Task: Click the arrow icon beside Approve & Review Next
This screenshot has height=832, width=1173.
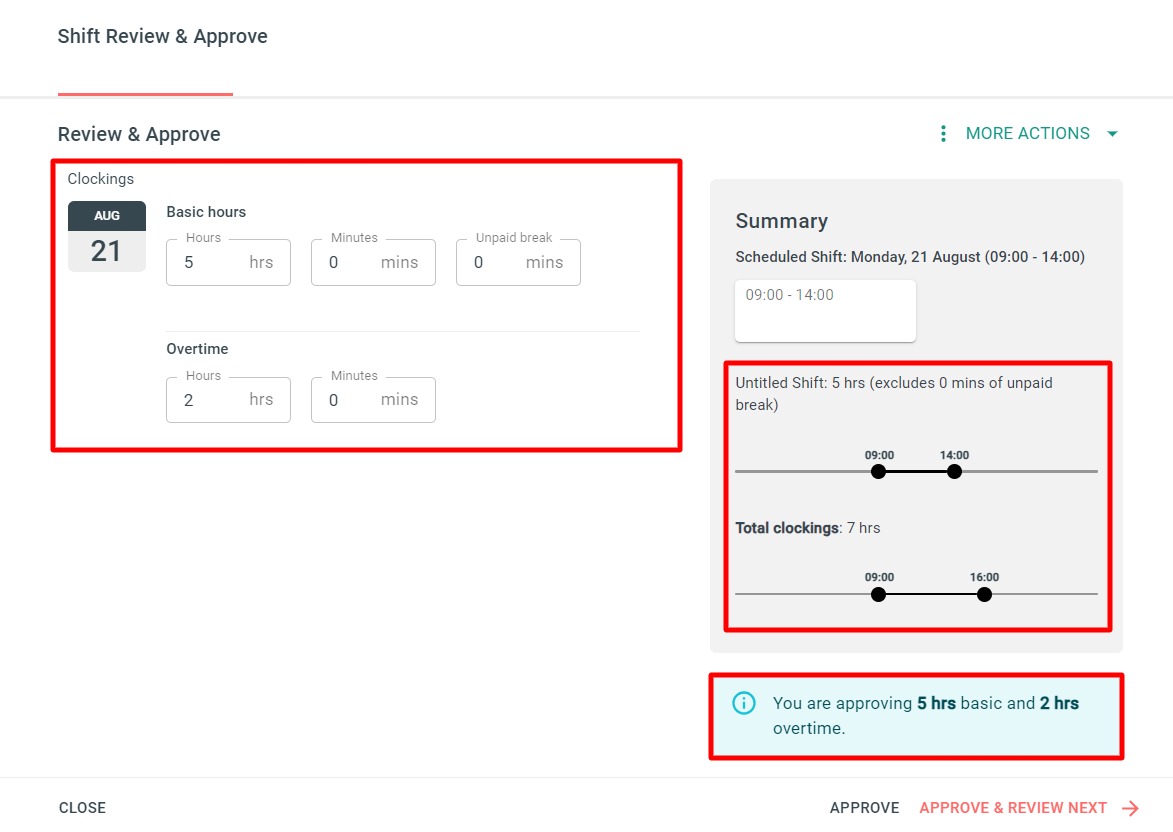Action: coord(1130,808)
